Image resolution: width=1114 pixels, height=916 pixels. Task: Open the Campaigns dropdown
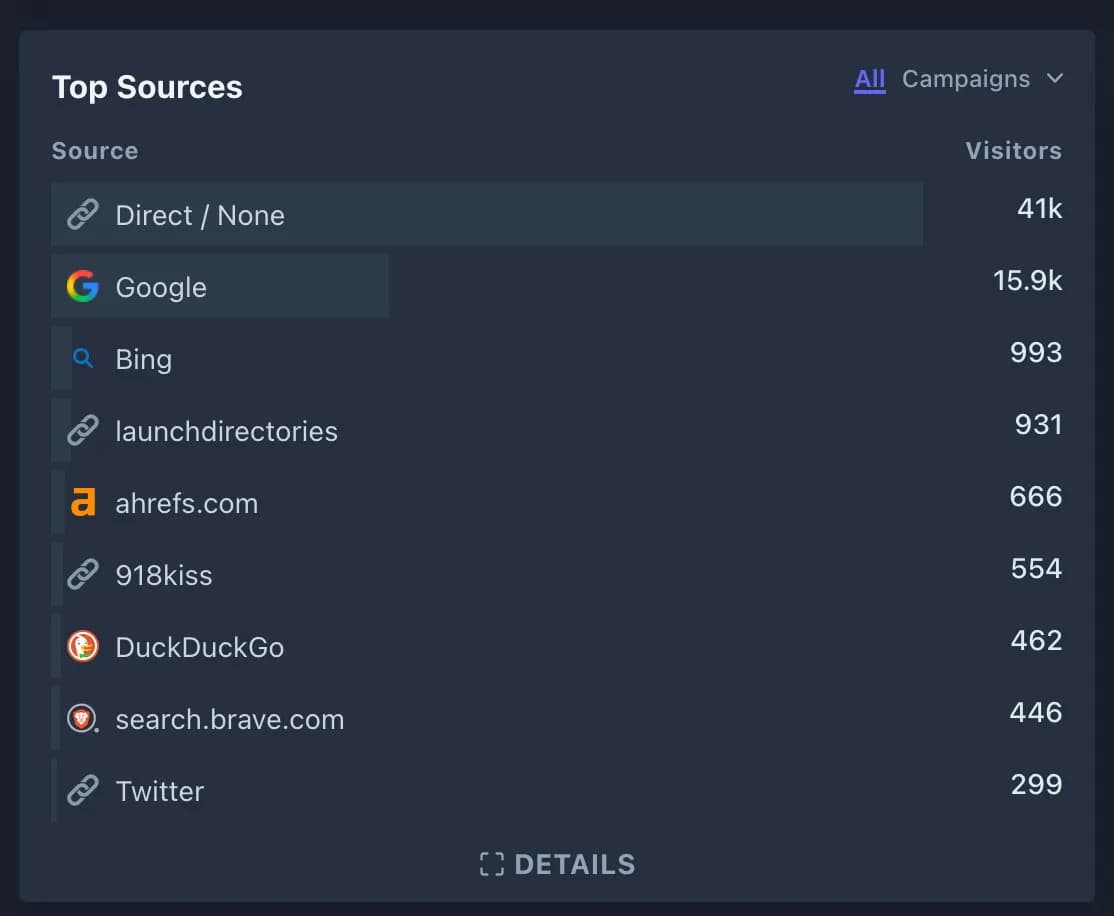[983, 79]
